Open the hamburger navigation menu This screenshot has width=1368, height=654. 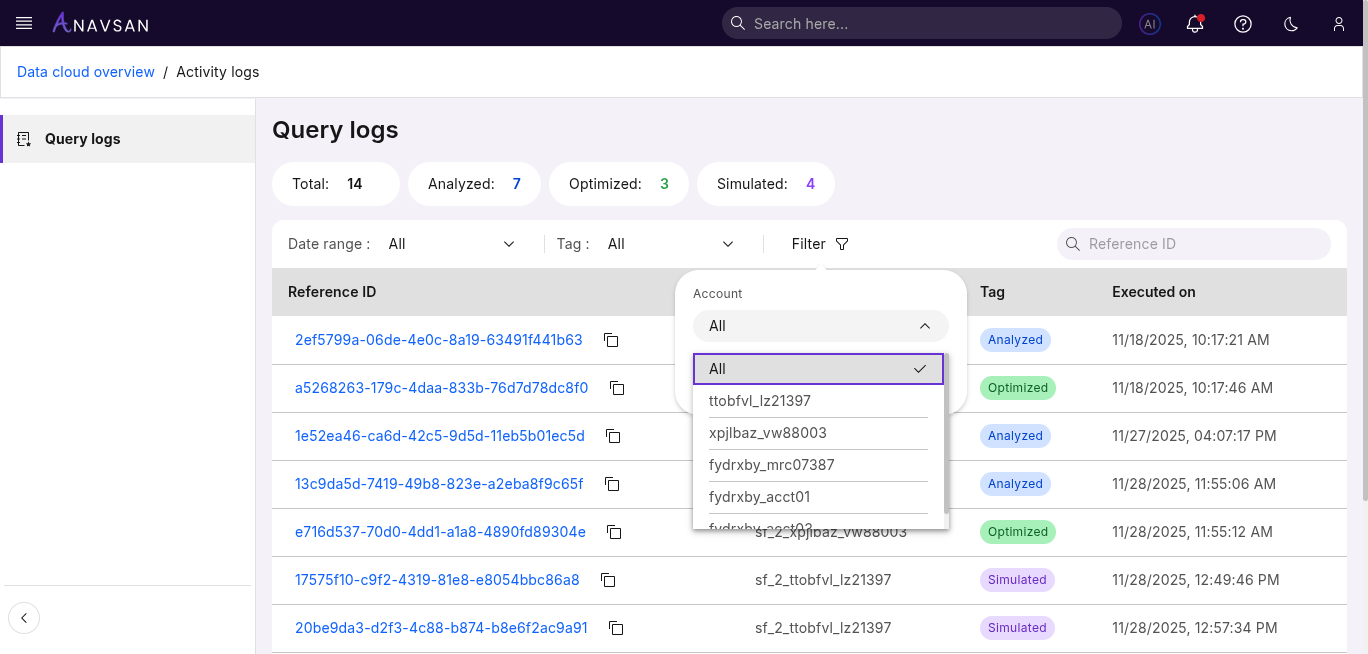24,23
